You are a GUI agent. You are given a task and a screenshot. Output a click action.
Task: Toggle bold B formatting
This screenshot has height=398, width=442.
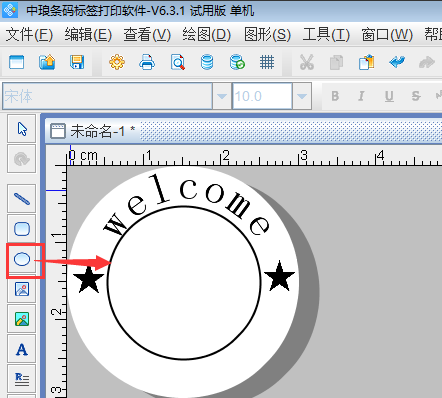coord(335,96)
